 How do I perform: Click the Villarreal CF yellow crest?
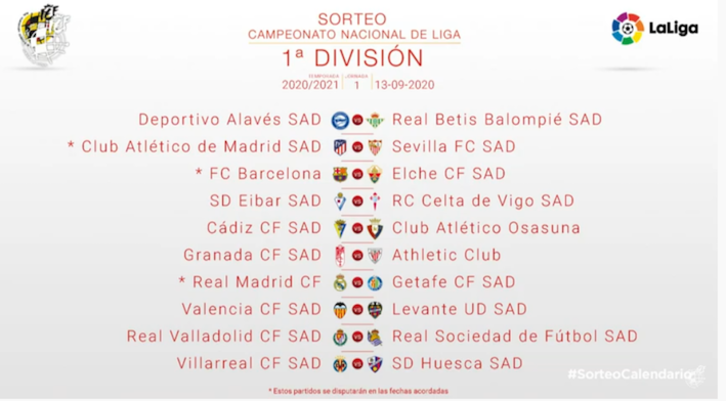[x=340, y=363]
